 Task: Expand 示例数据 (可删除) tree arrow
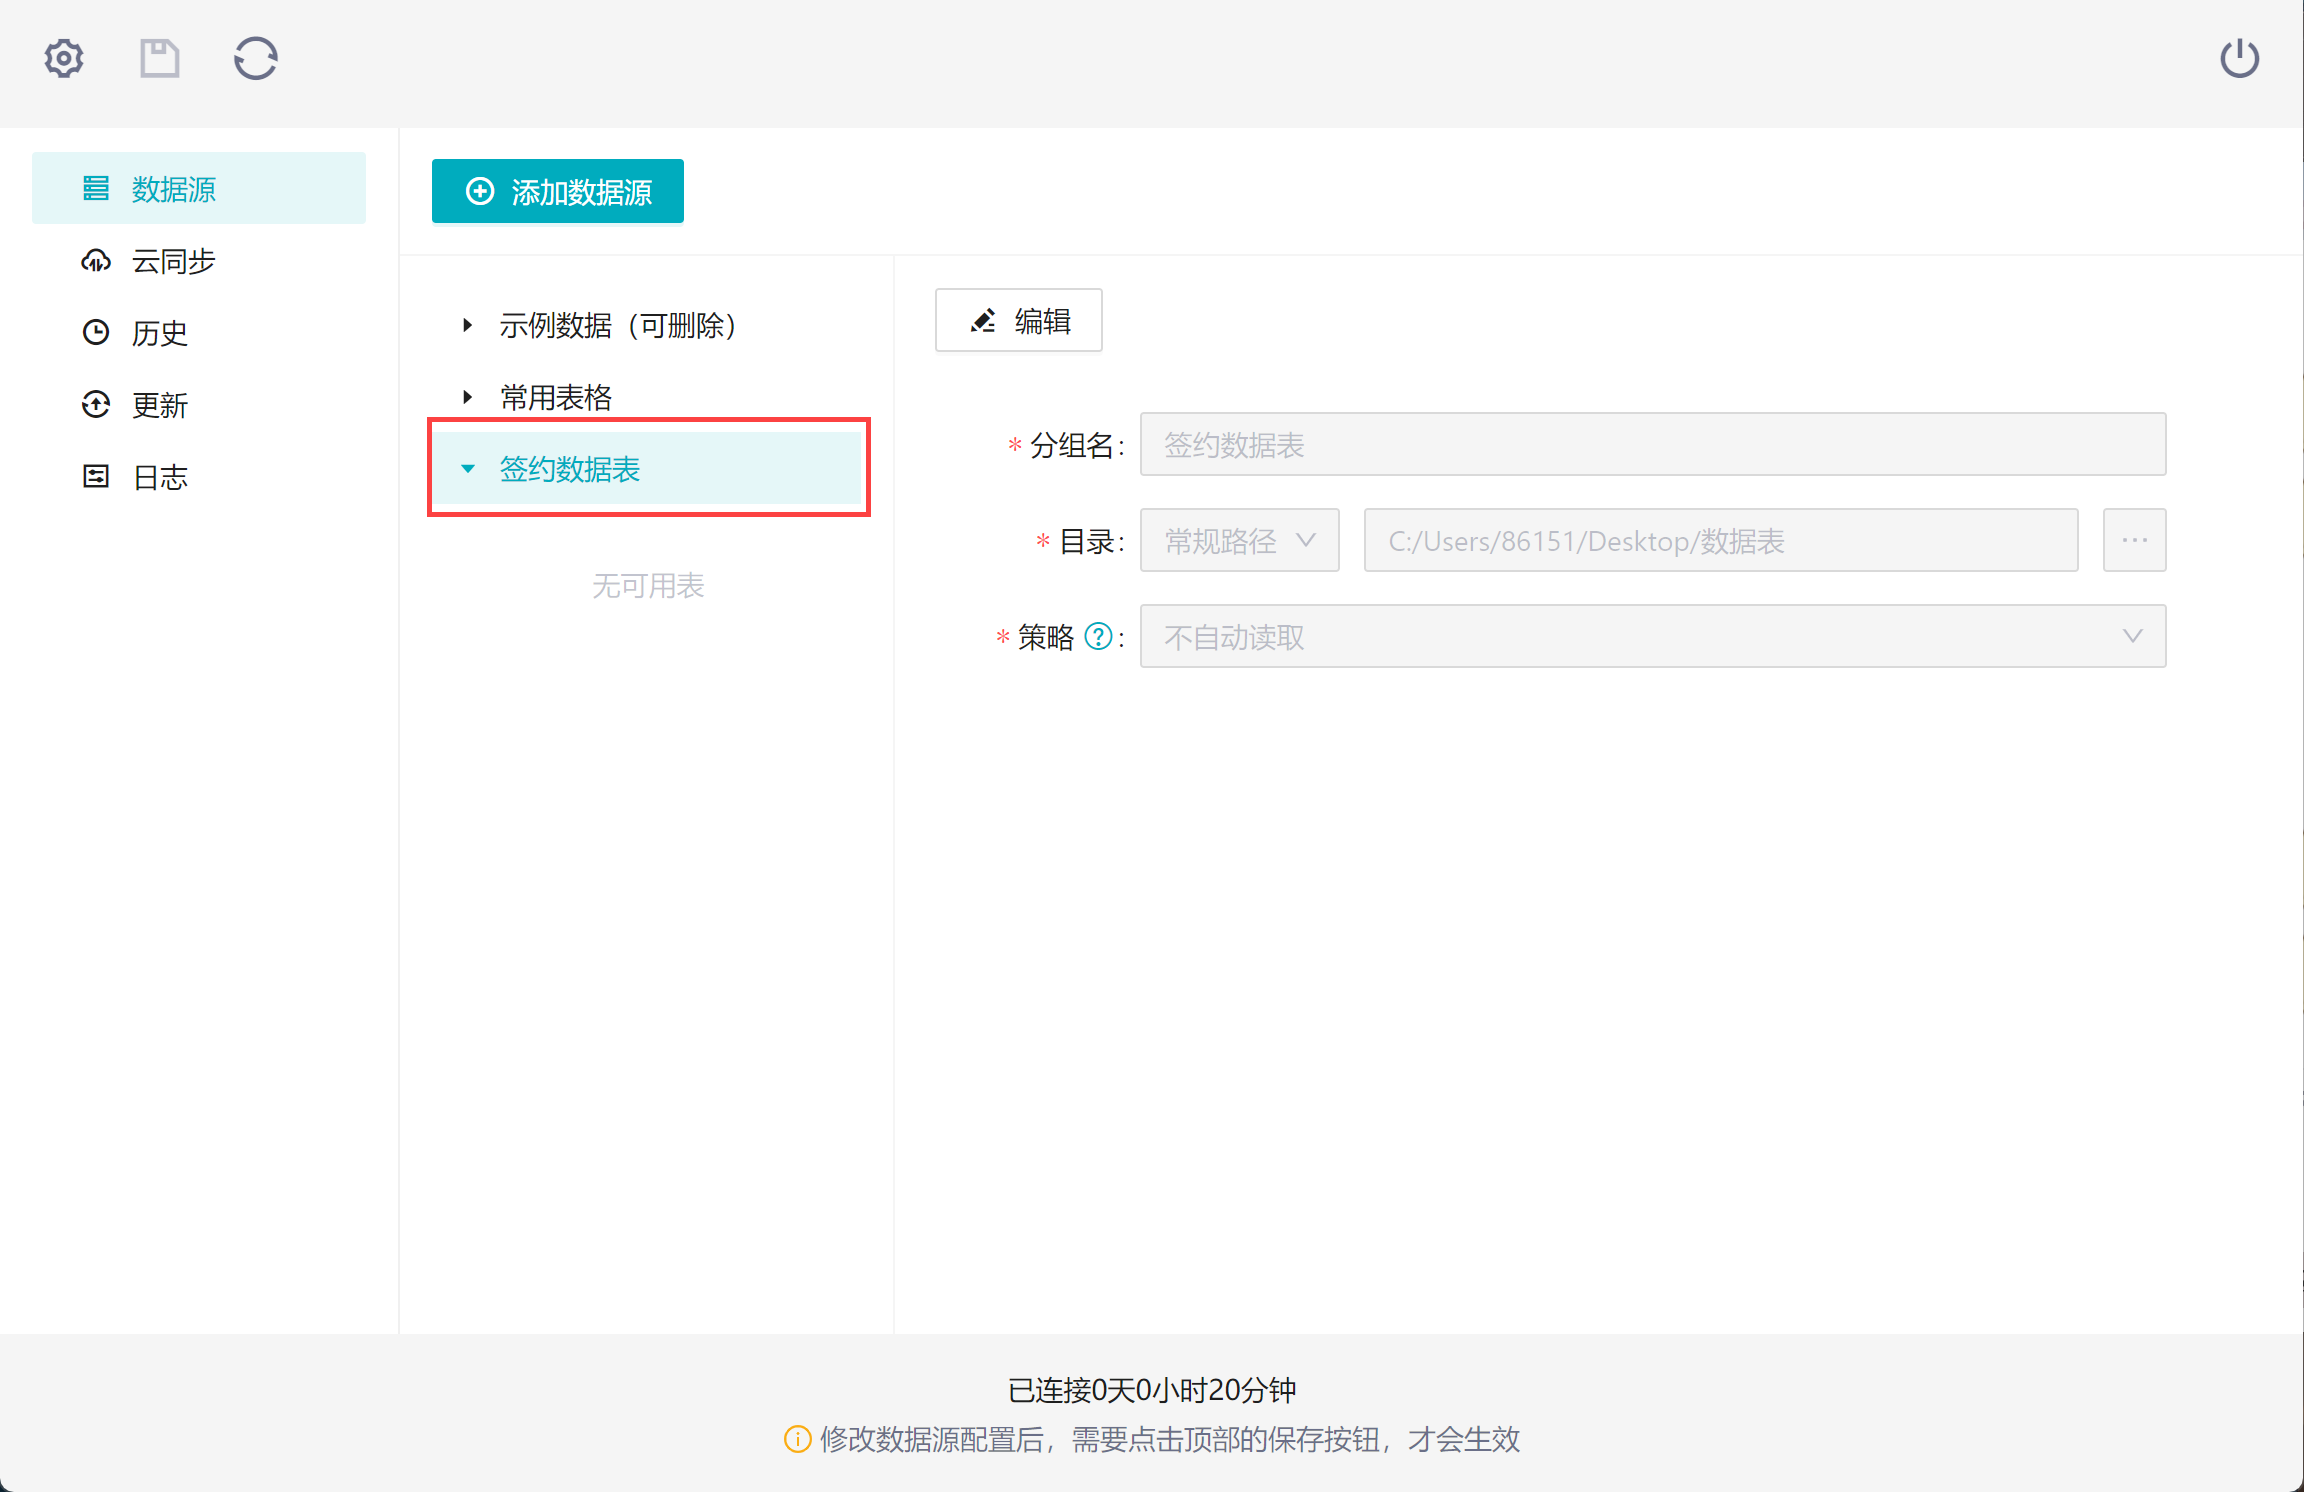pyautogui.click(x=467, y=325)
